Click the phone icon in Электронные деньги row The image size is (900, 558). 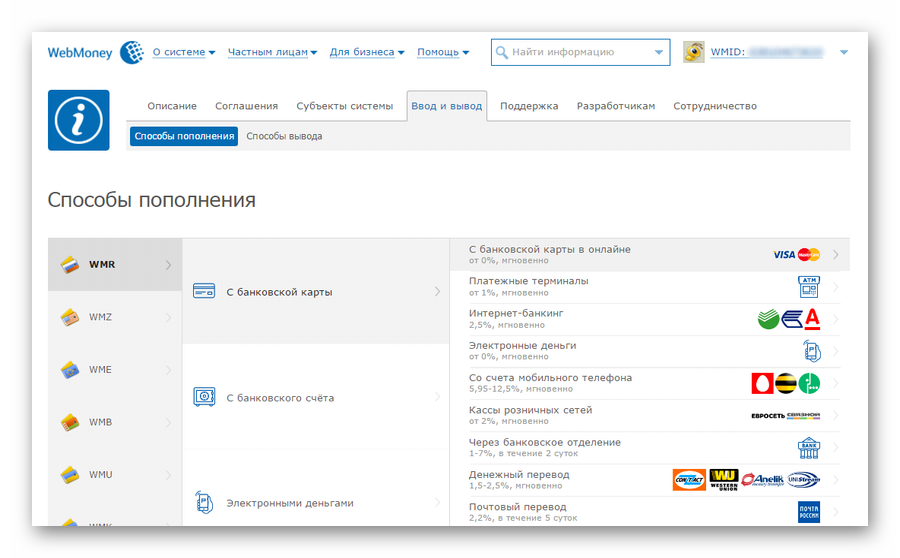point(812,351)
